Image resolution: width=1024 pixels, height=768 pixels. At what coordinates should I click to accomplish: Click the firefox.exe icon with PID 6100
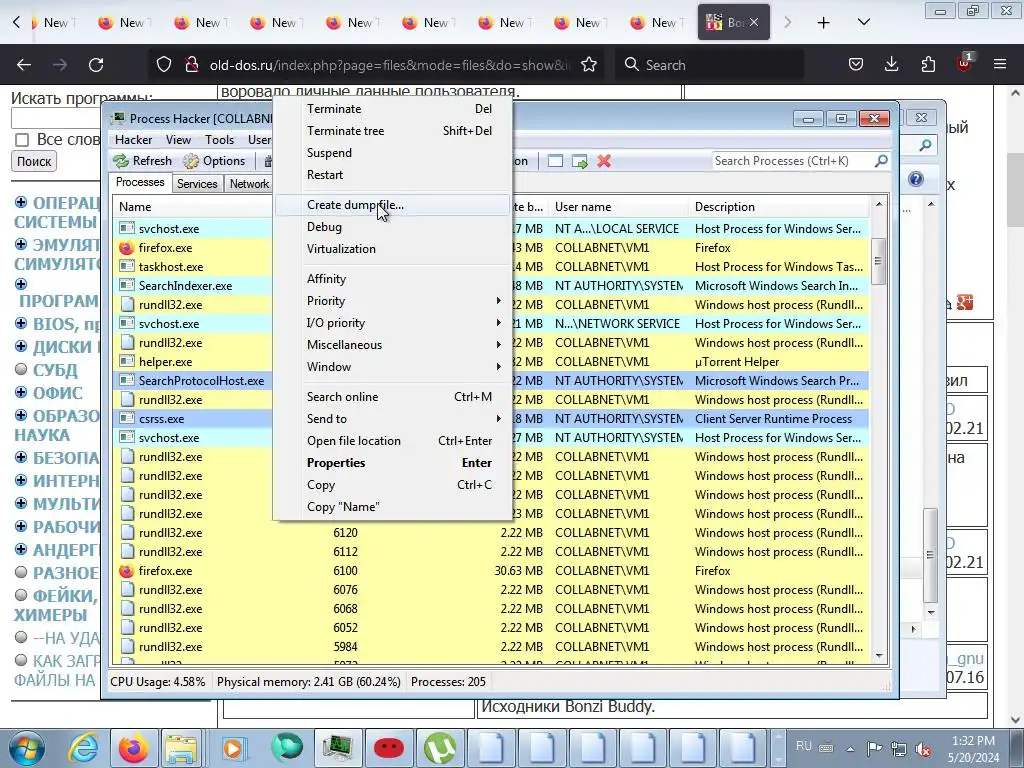(x=127, y=571)
